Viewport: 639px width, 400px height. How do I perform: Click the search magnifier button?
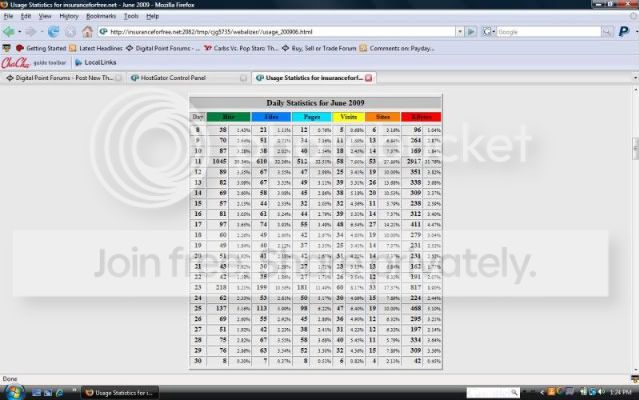point(607,32)
